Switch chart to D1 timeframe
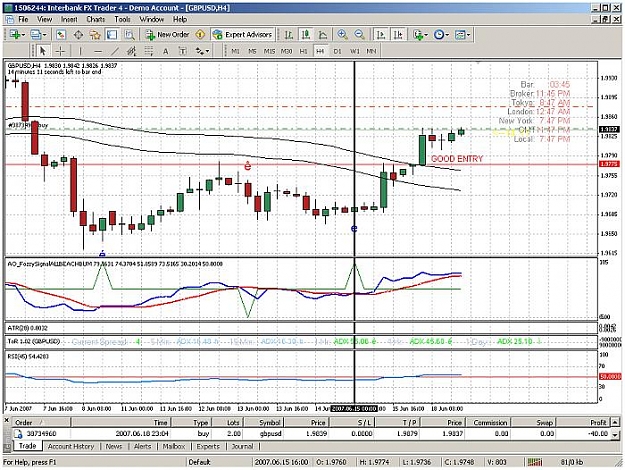625x470 pixels. point(337,51)
